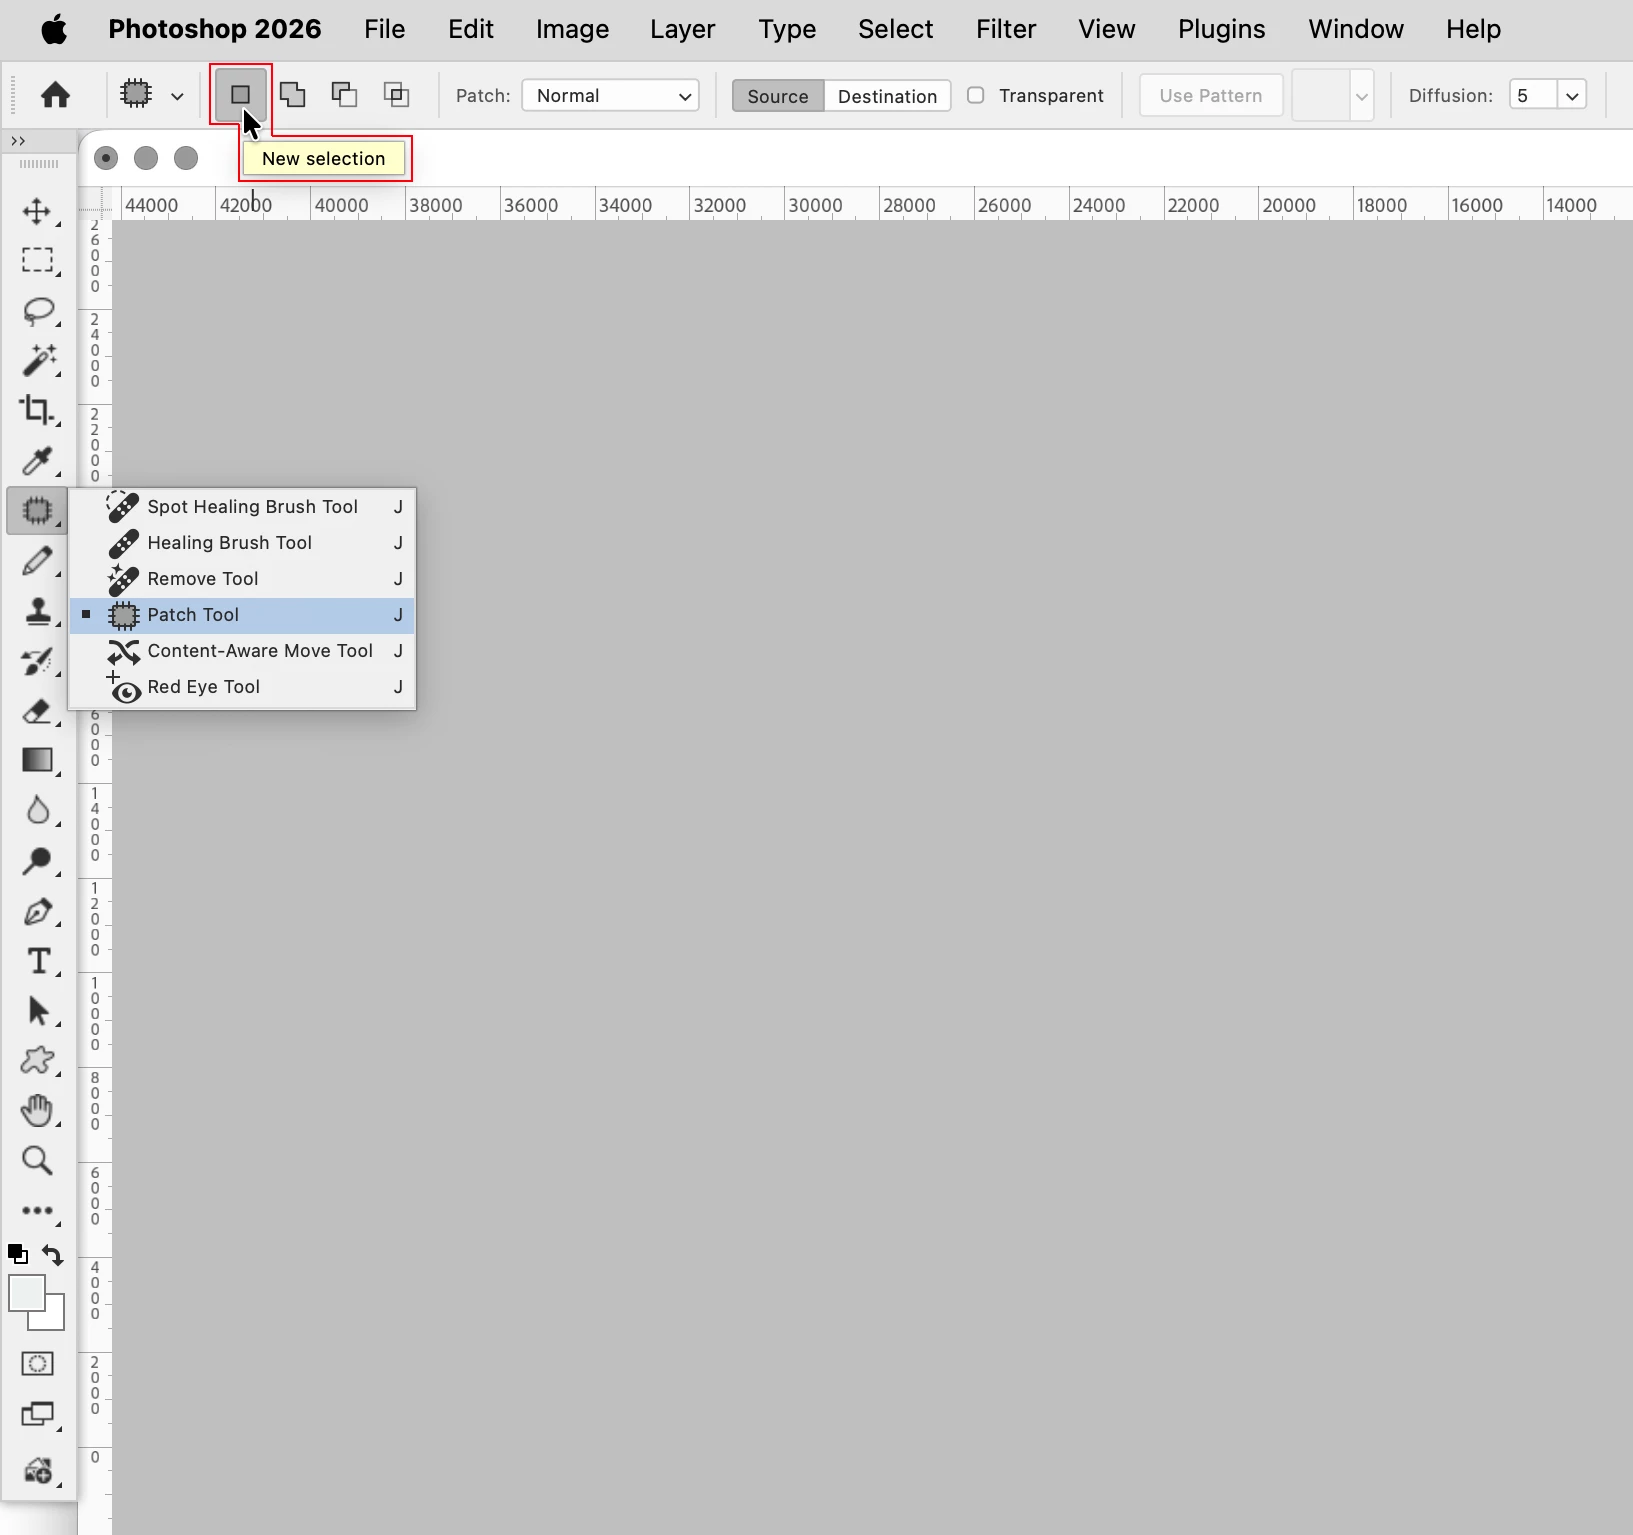The width and height of the screenshot is (1633, 1535).
Task: Choose the Blur tool
Action: point(38,810)
